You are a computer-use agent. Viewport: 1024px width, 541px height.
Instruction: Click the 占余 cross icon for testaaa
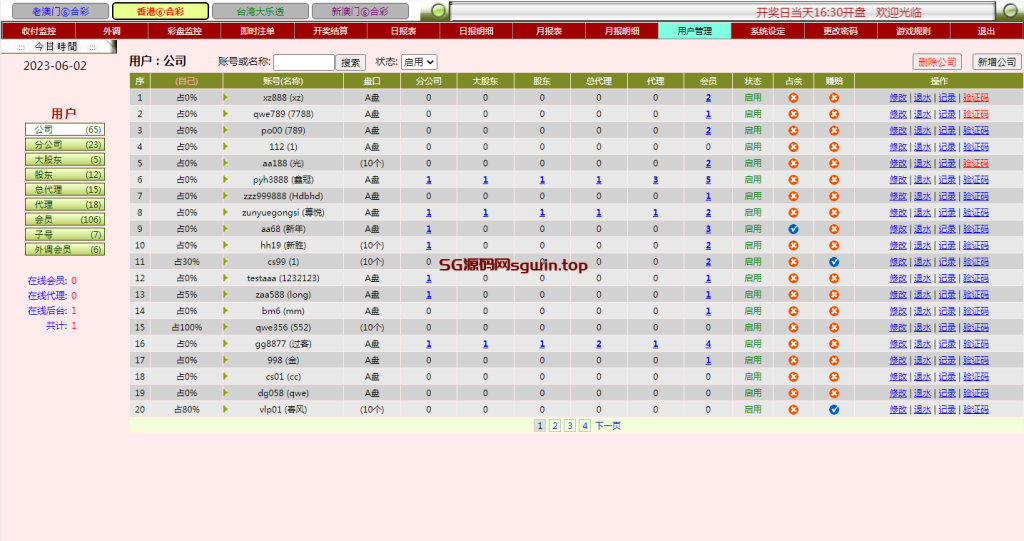(x=793, y=278)
